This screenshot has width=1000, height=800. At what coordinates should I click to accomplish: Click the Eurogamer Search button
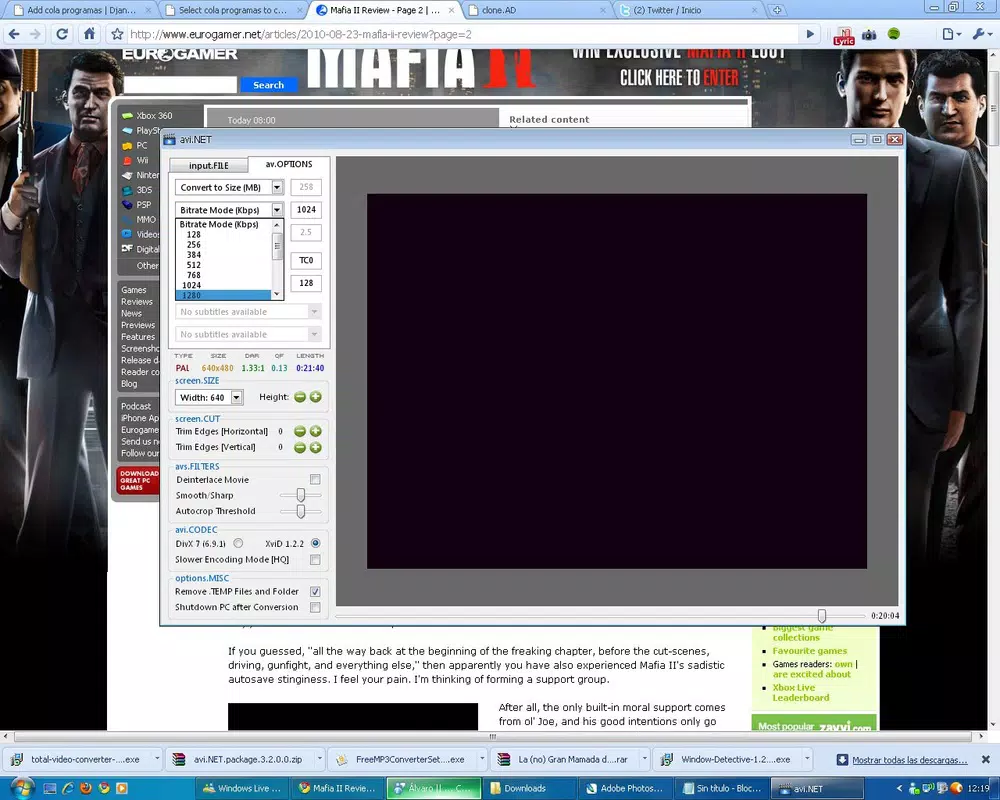(x=268, y=85)
